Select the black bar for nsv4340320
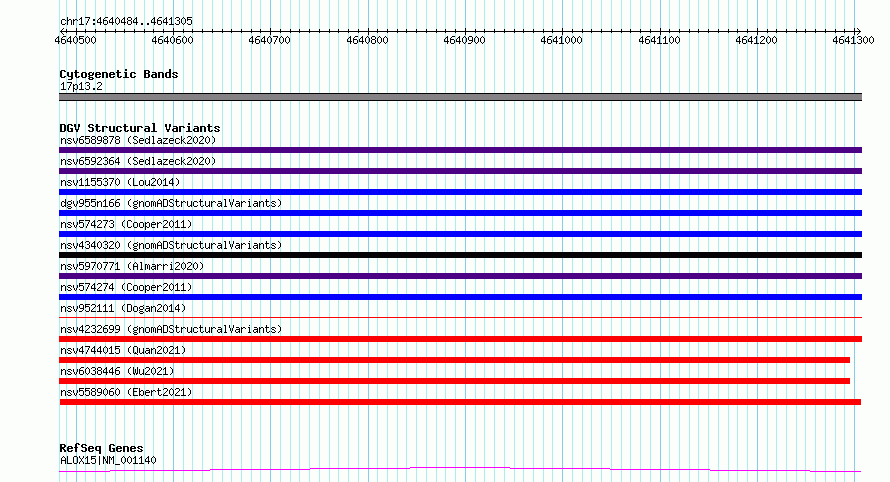This screenshot has height=482, width=890. click(x=460, y=255)
